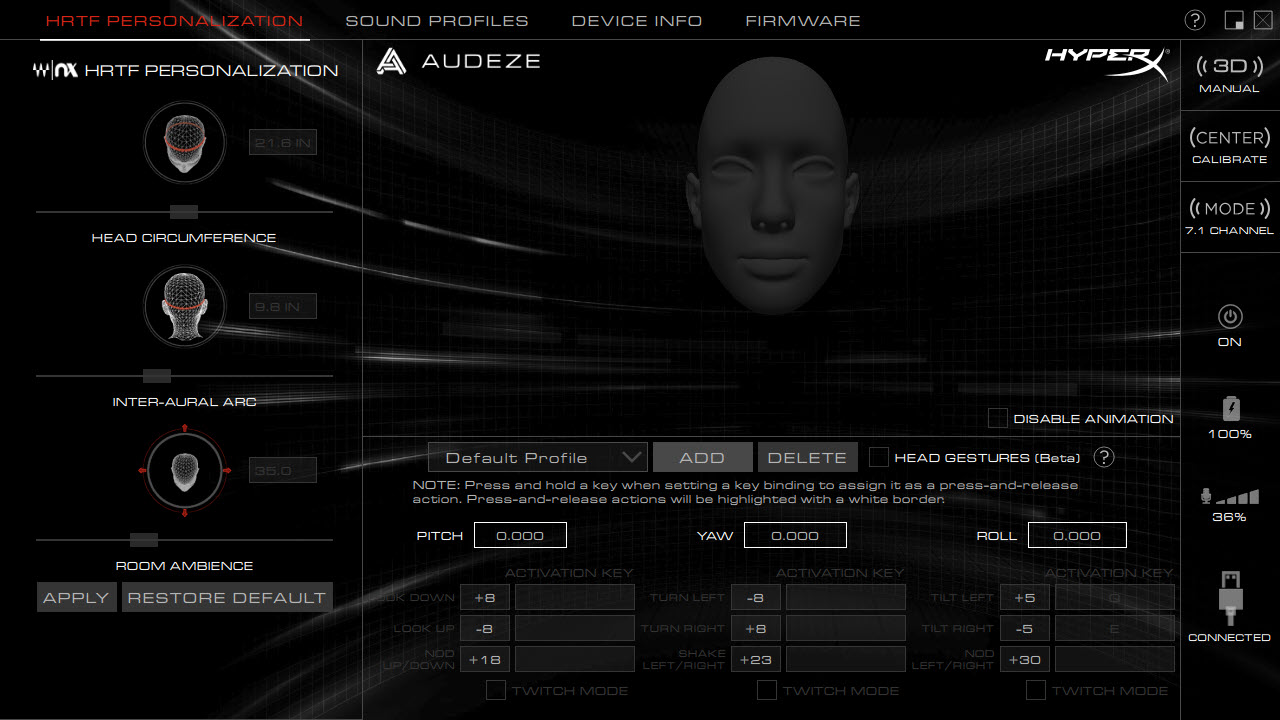Click the window restore icon
This screenshot has width=1280, height=720.
click(x=1233, y=20)
